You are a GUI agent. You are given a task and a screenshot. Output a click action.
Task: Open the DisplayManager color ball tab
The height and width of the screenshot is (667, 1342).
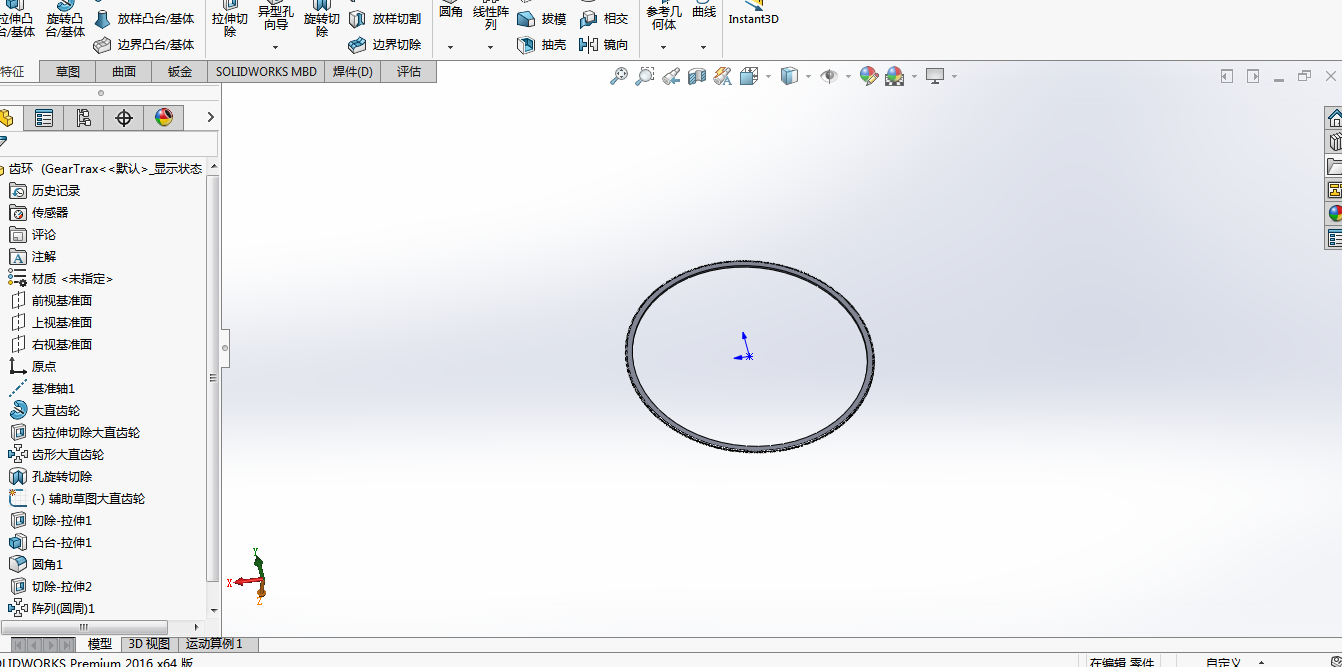point(164,118)
